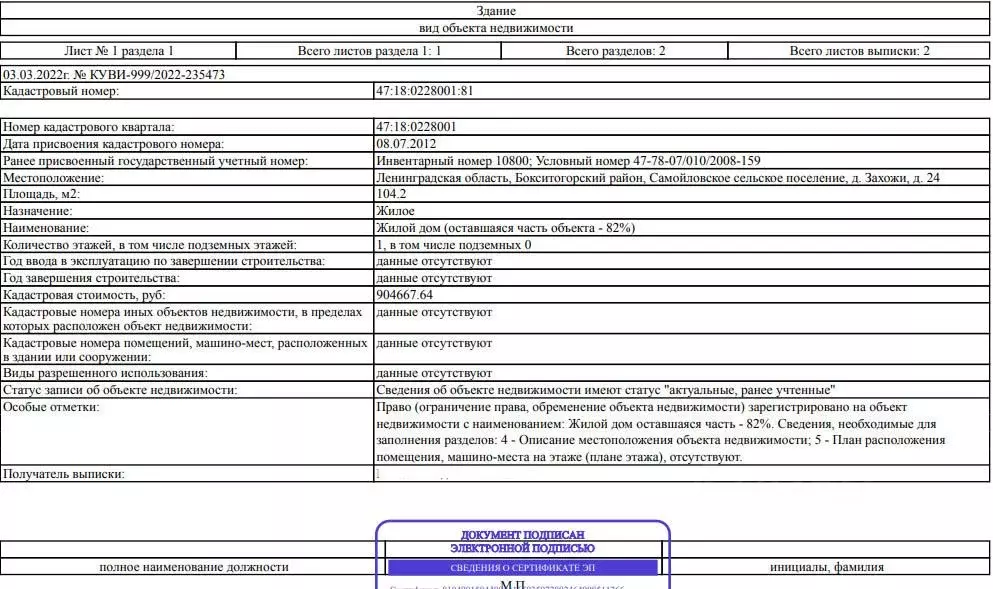This screenshot has width=993, height=589.
Task: Select 'данные отсутствуют' beside иных объектов недвижимости
Action: [x=434, y=312]
